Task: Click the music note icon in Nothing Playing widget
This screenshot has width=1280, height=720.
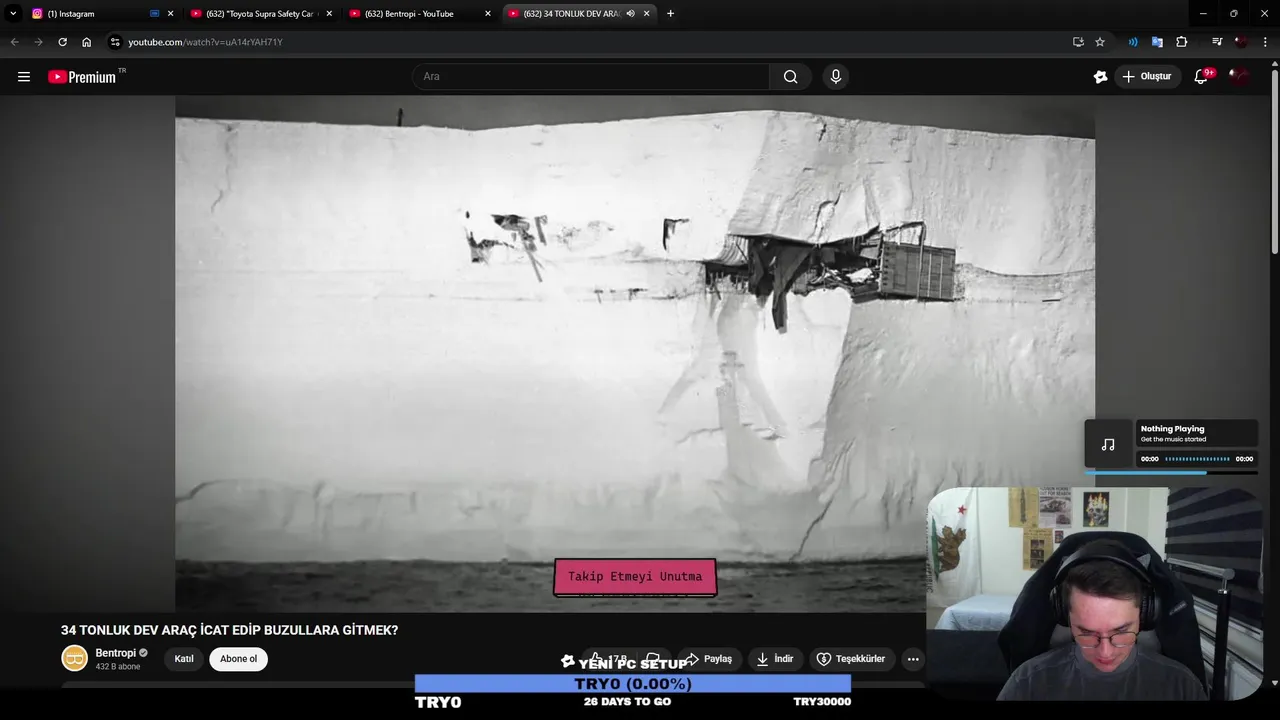Action: (x=1108, y=444)
